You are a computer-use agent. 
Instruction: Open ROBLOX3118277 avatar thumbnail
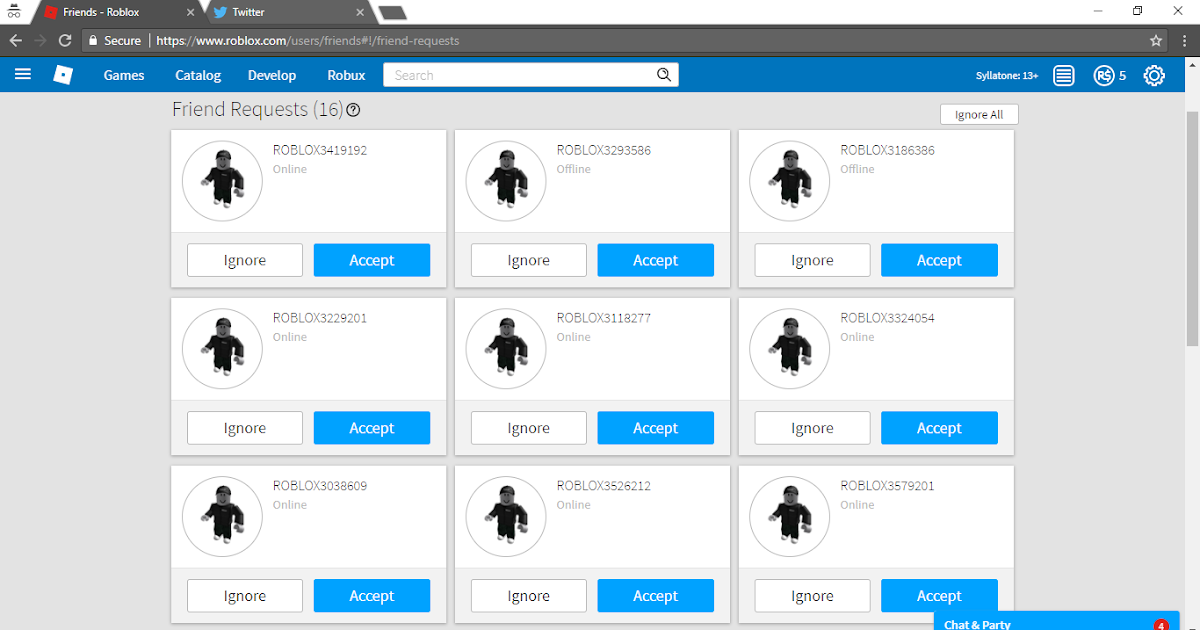pyautogui.click(x=506, y=349)
